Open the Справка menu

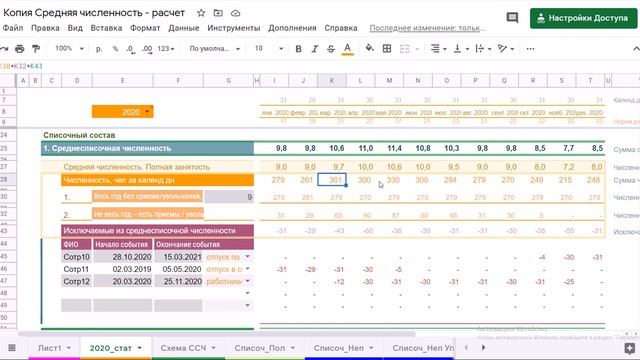pos(341,28)
